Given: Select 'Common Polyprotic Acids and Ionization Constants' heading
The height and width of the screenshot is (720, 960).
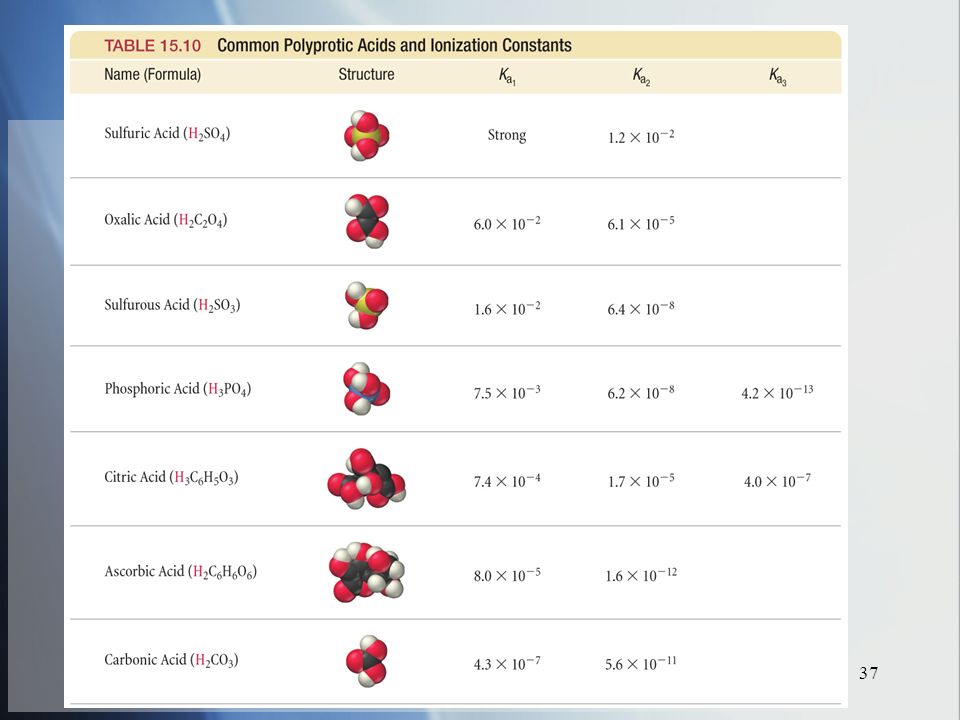Looking at the screenshot, I should point(394,45).
